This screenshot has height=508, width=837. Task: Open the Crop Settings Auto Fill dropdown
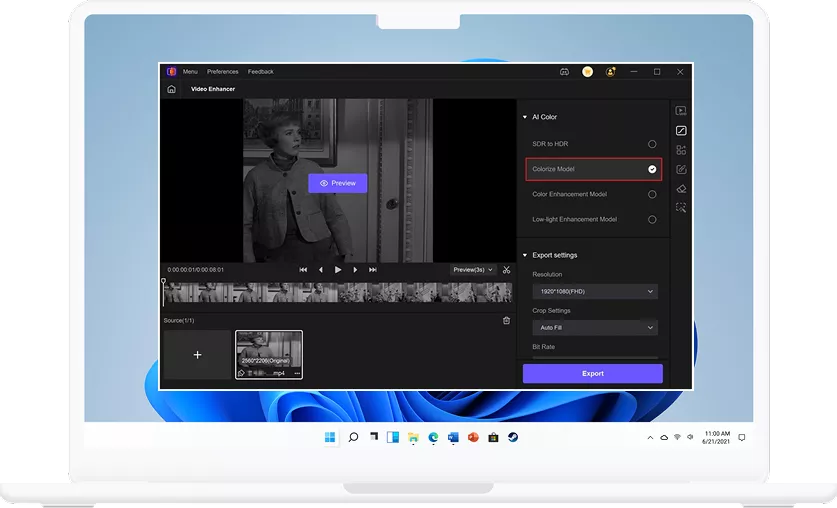[595, 328]
